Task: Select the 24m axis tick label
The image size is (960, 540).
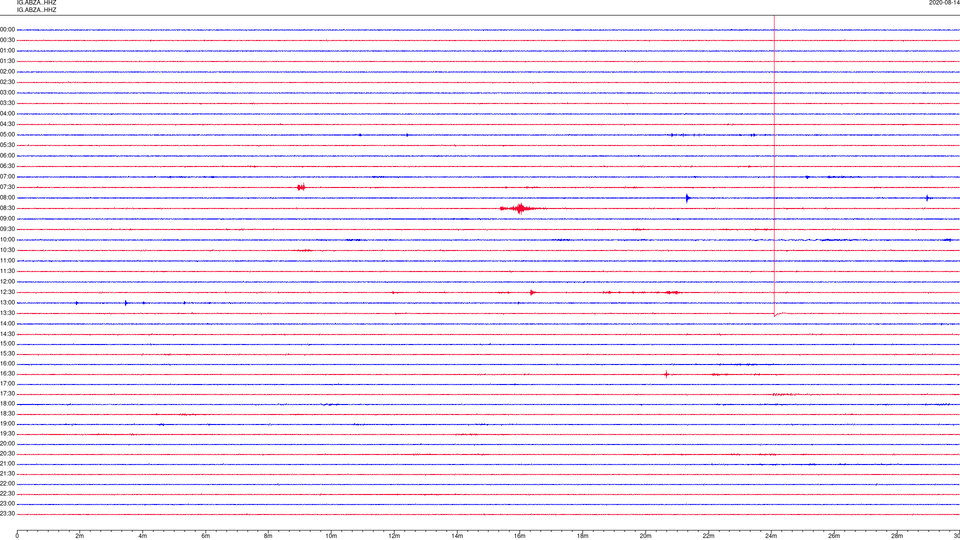Action: [771, 536]
